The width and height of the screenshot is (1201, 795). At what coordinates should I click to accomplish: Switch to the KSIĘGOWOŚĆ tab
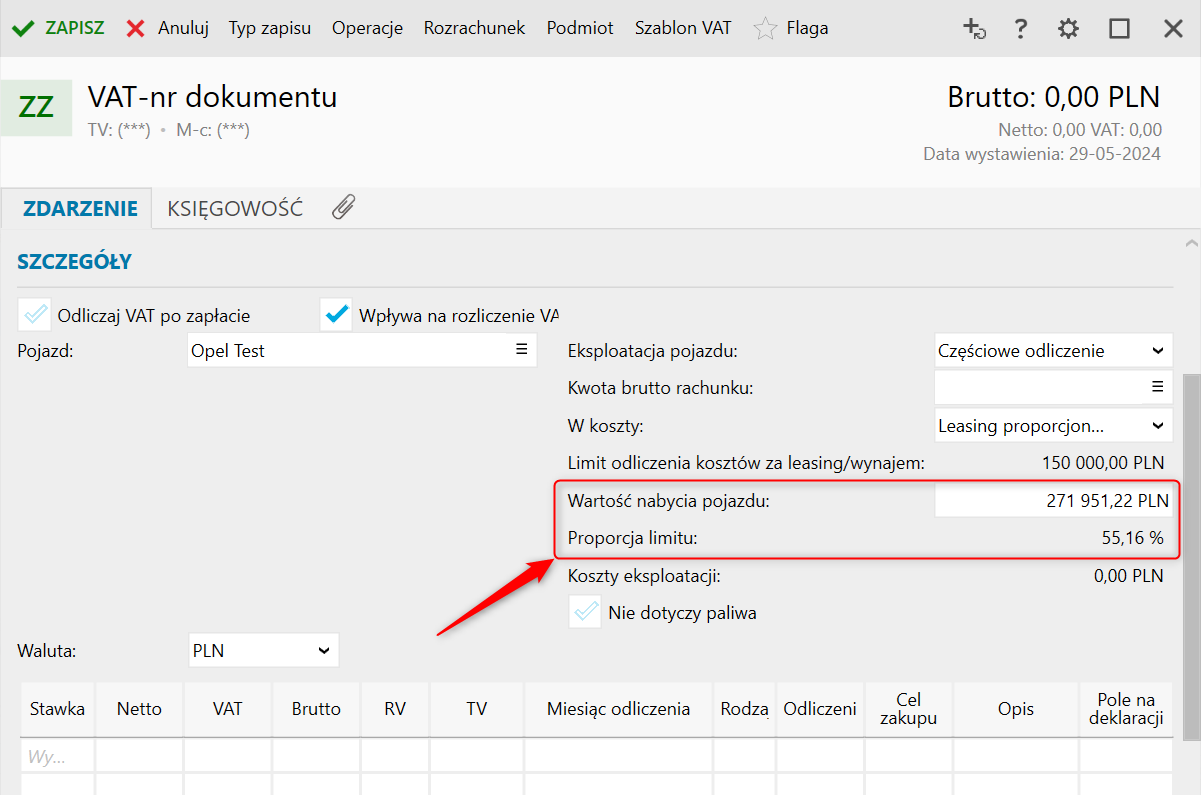235,209
